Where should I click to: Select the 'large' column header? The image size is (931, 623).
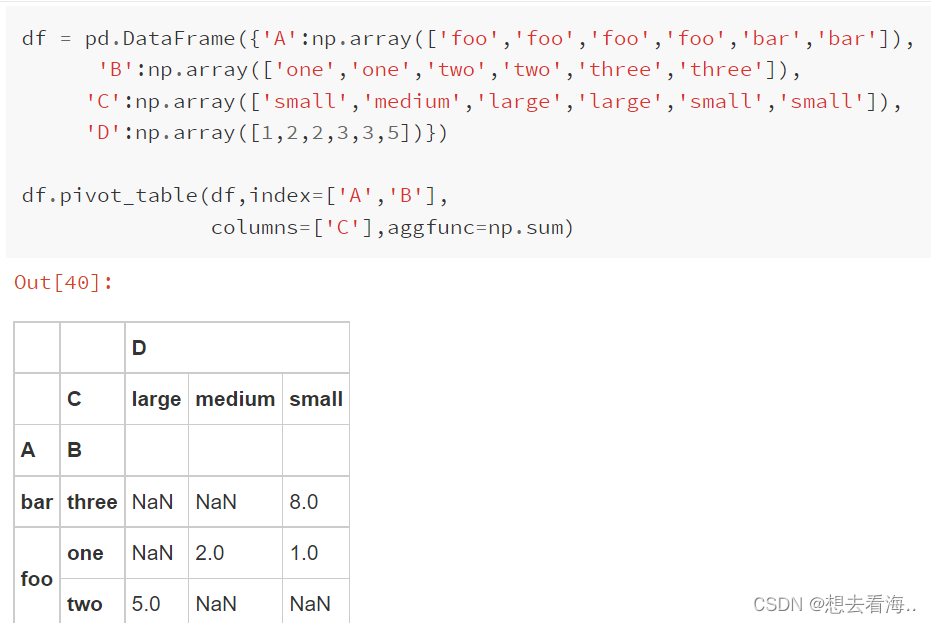pyautogui.click(x=156, y=399)
